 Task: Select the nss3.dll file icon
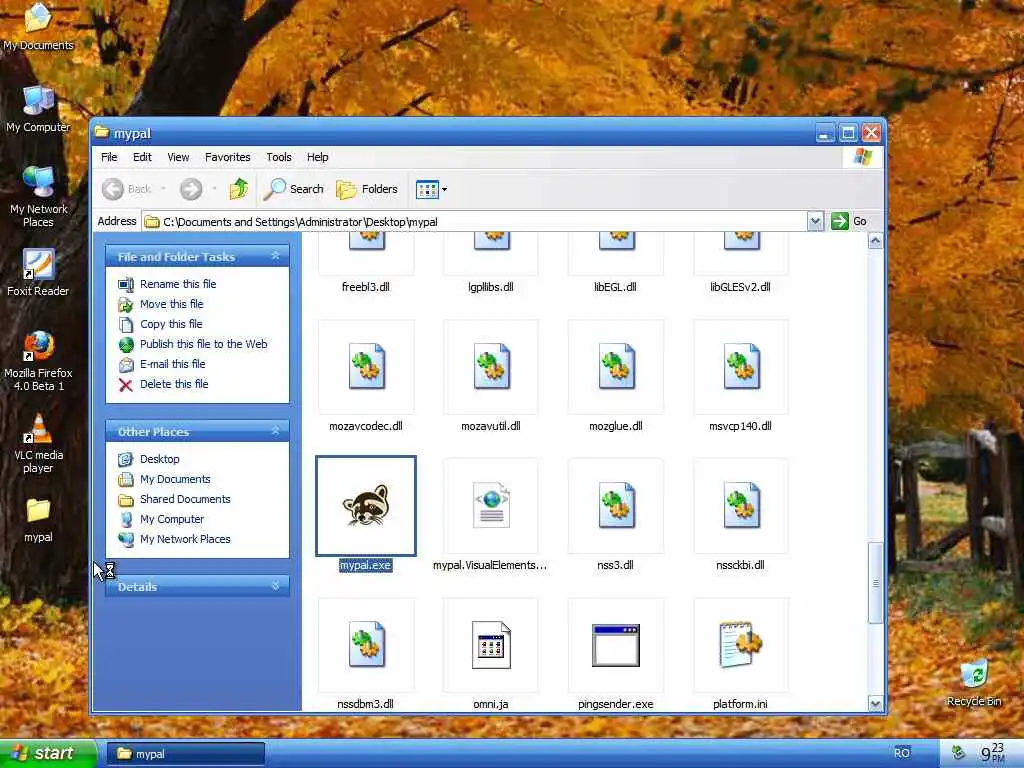point(616,505)
